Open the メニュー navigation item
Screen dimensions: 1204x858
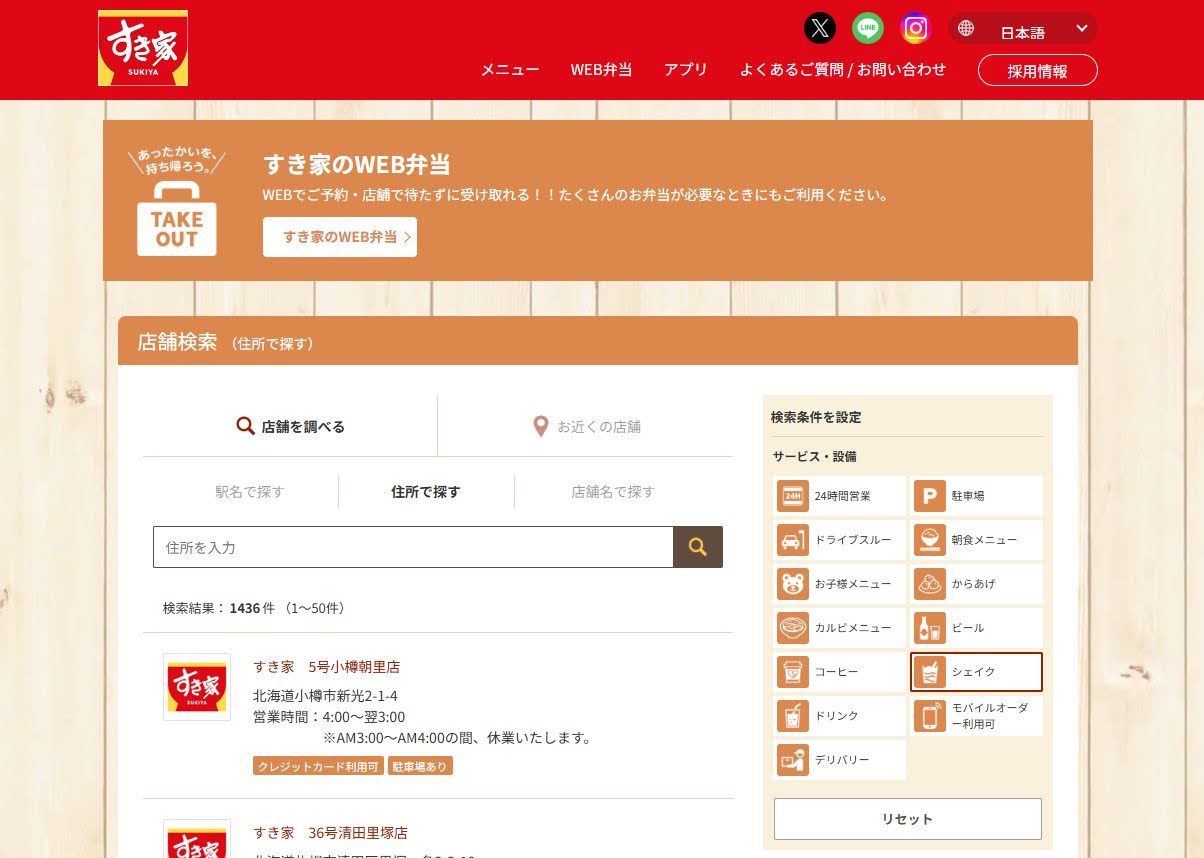[510, 70]
